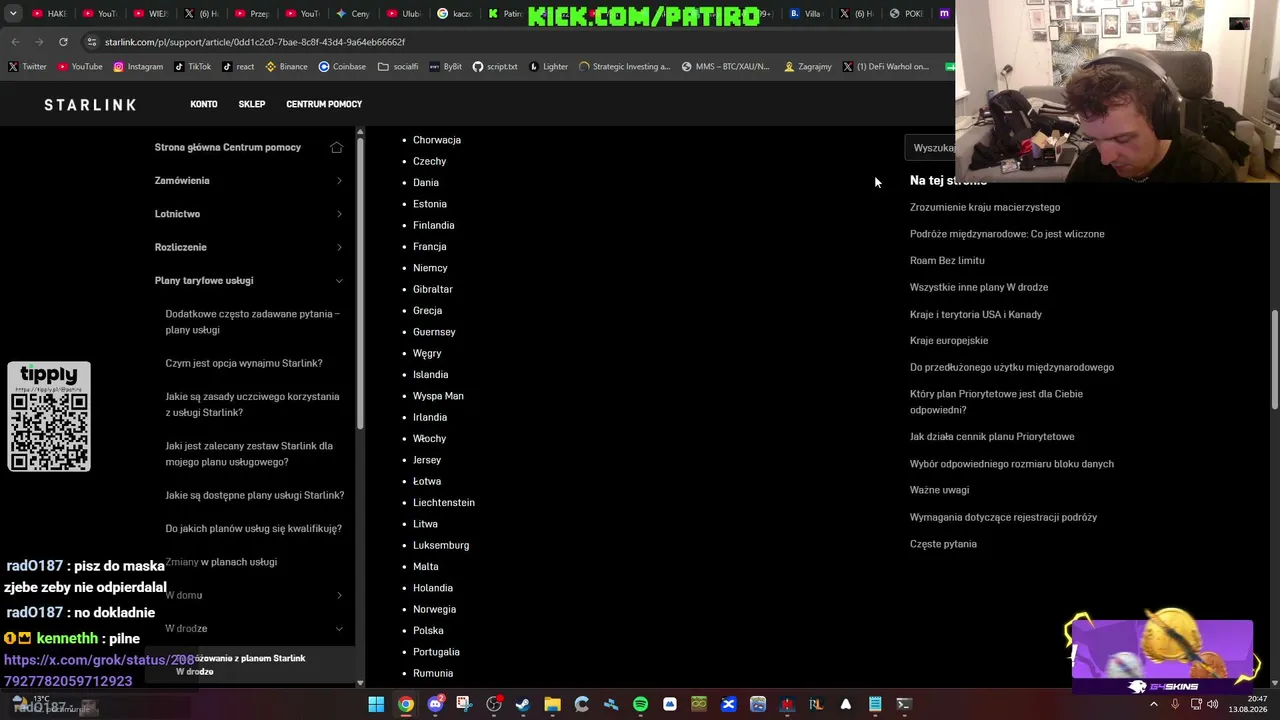Switch to the Villa browser tab
Screen dimensions: 1280x720
tap(806, 14)
